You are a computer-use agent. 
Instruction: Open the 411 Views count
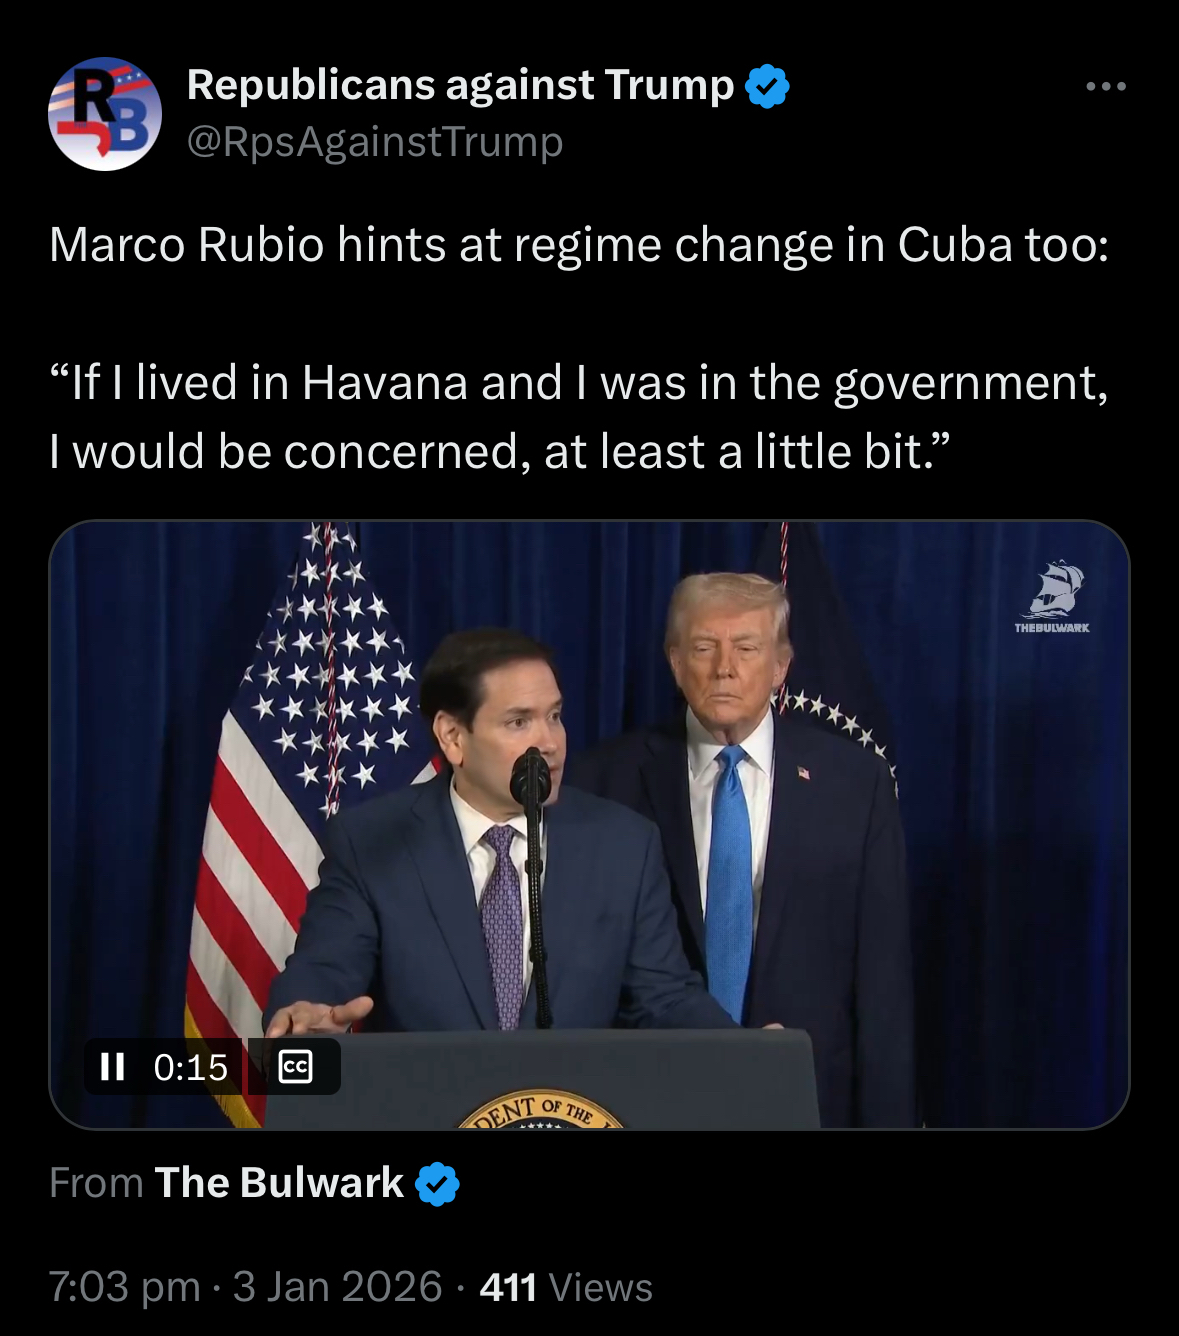(x=566, y=1287)
